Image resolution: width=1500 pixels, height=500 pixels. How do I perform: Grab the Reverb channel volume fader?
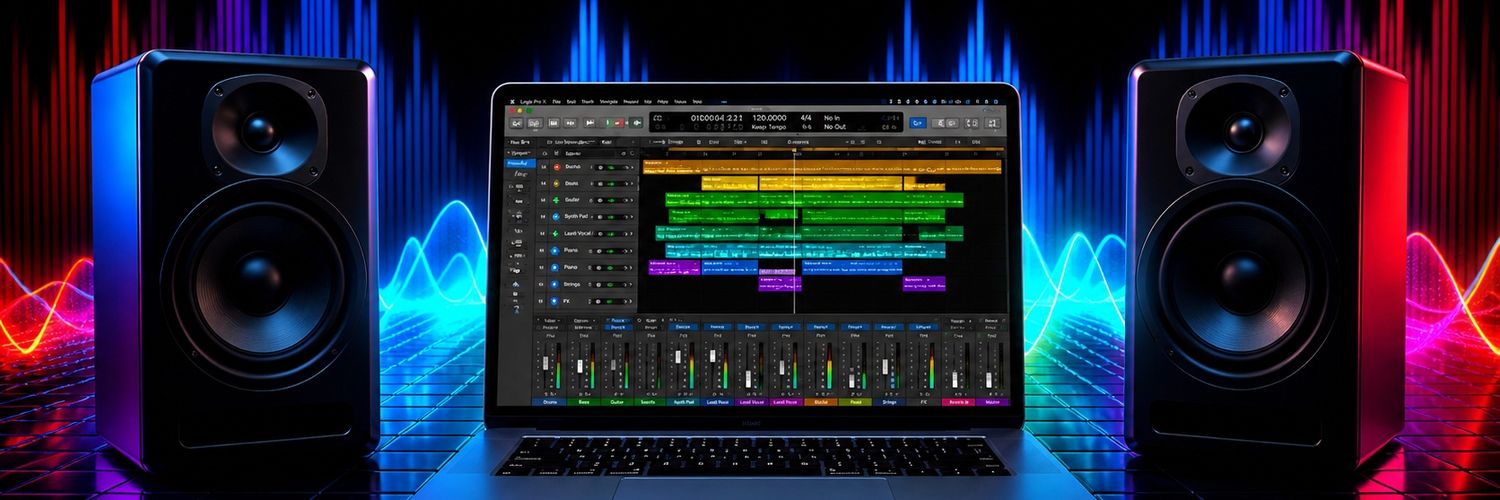(x=955, y=379)
